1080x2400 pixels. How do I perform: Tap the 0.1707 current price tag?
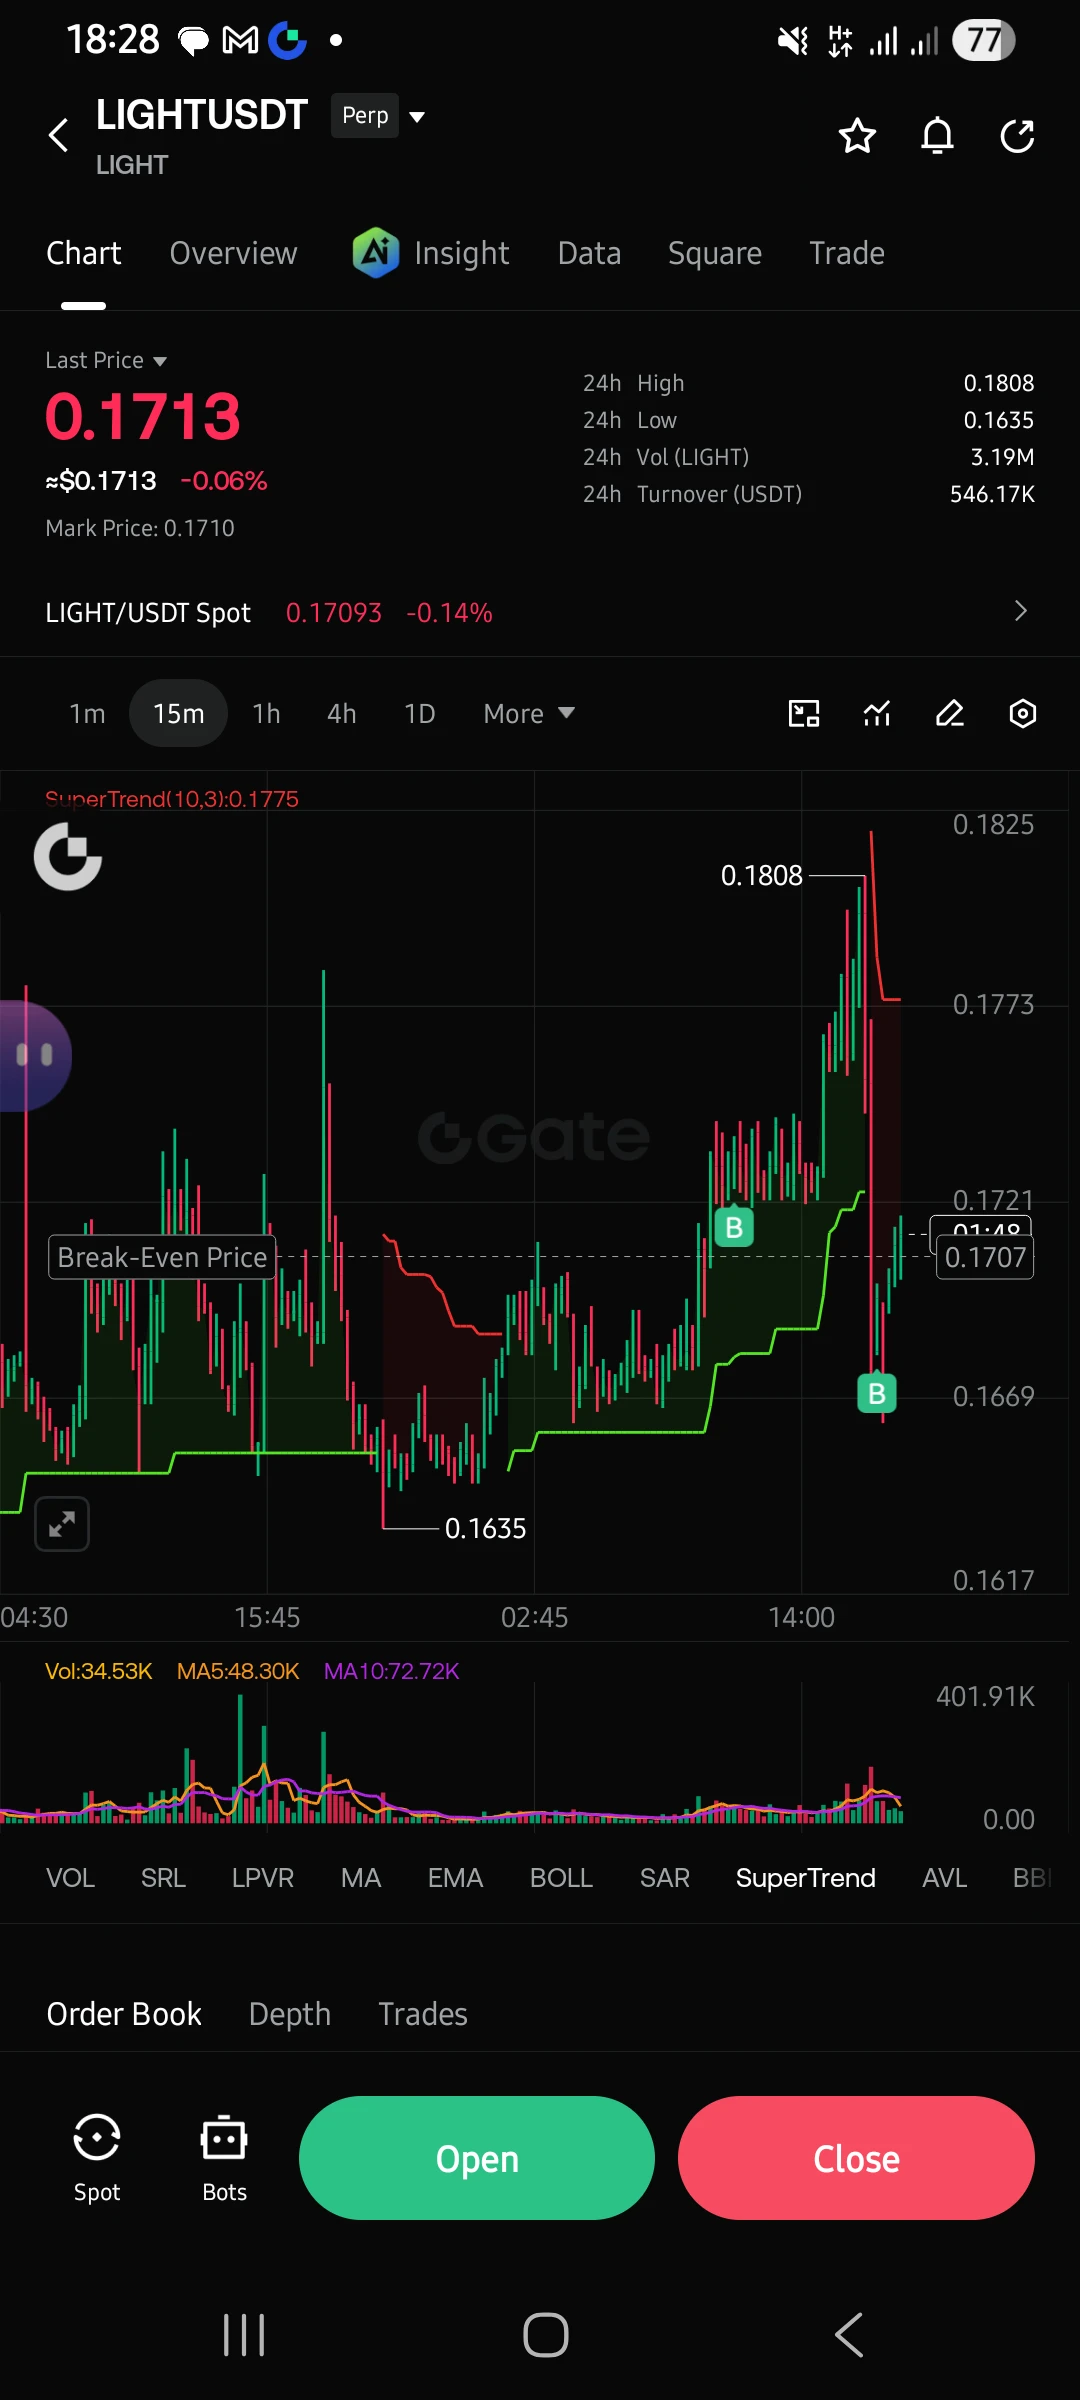pyautogui.click(x=985, y=1257)
